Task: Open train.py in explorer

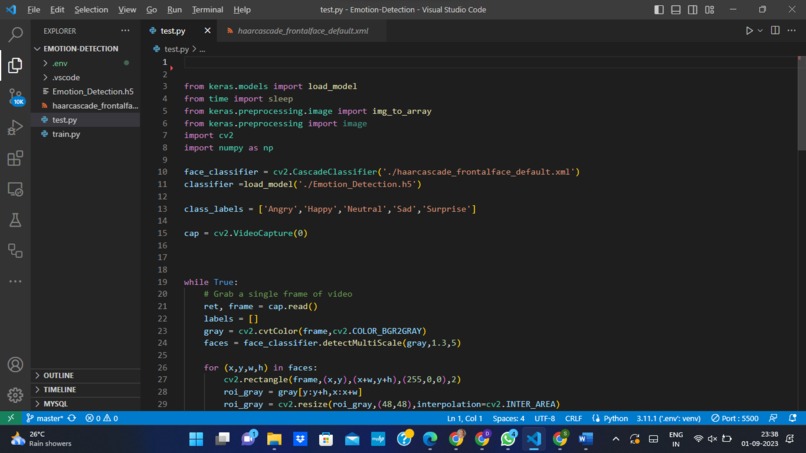Action: [66, 134]
